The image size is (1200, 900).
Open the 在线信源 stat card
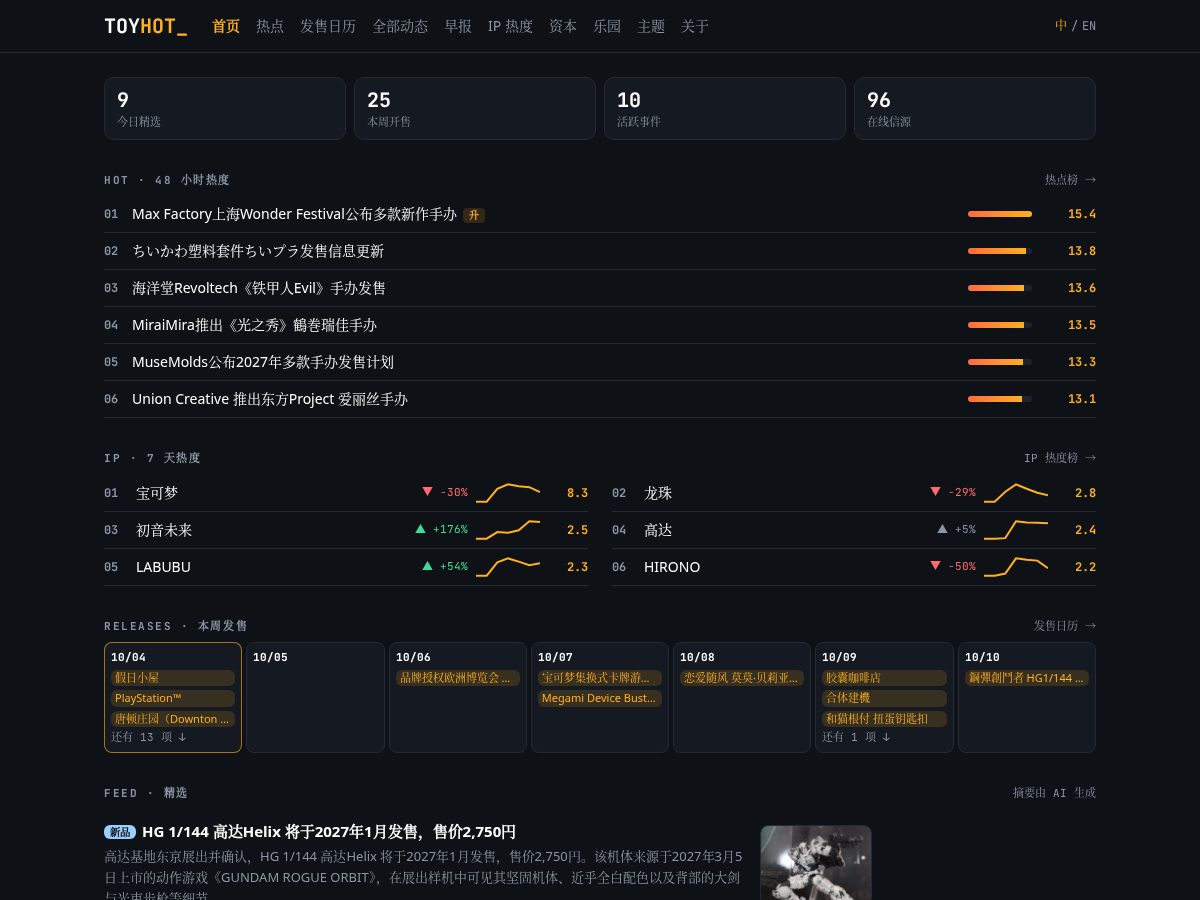975,108
